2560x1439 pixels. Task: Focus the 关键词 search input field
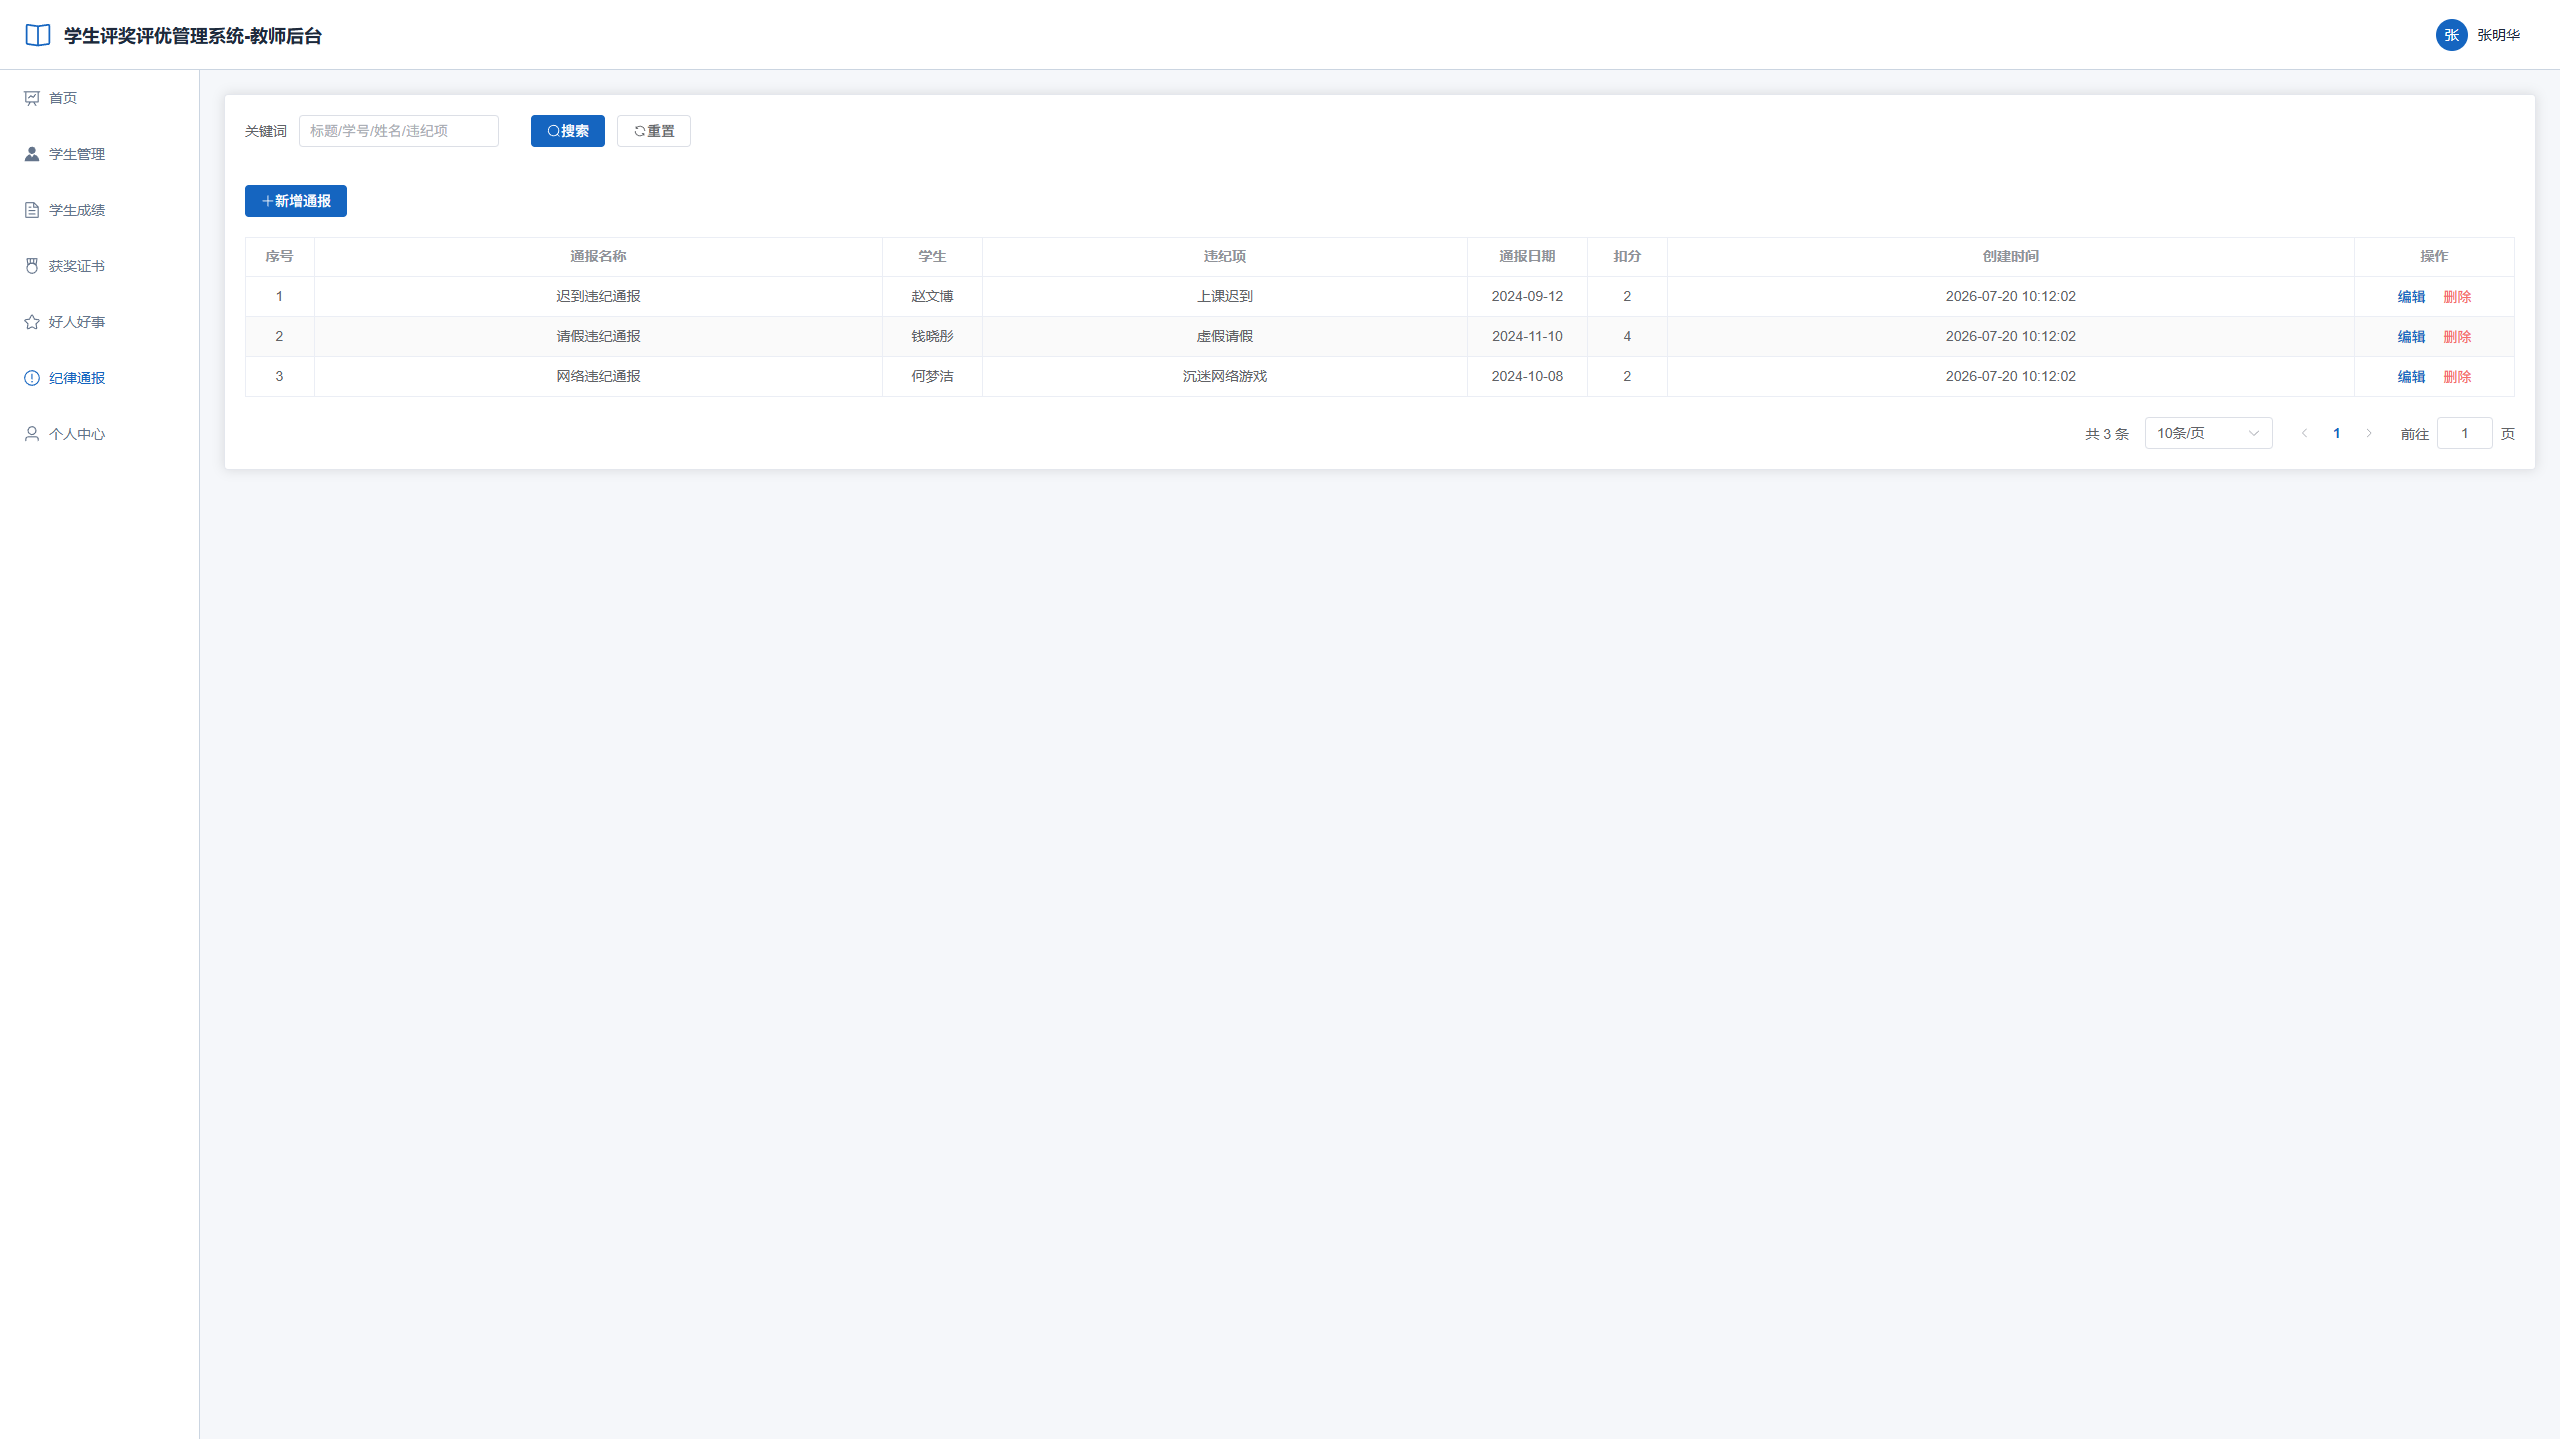pos(398,131)
